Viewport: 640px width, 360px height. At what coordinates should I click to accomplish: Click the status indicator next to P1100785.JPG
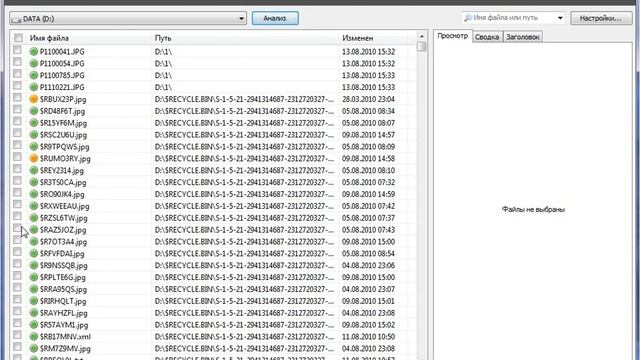[34, 75]
